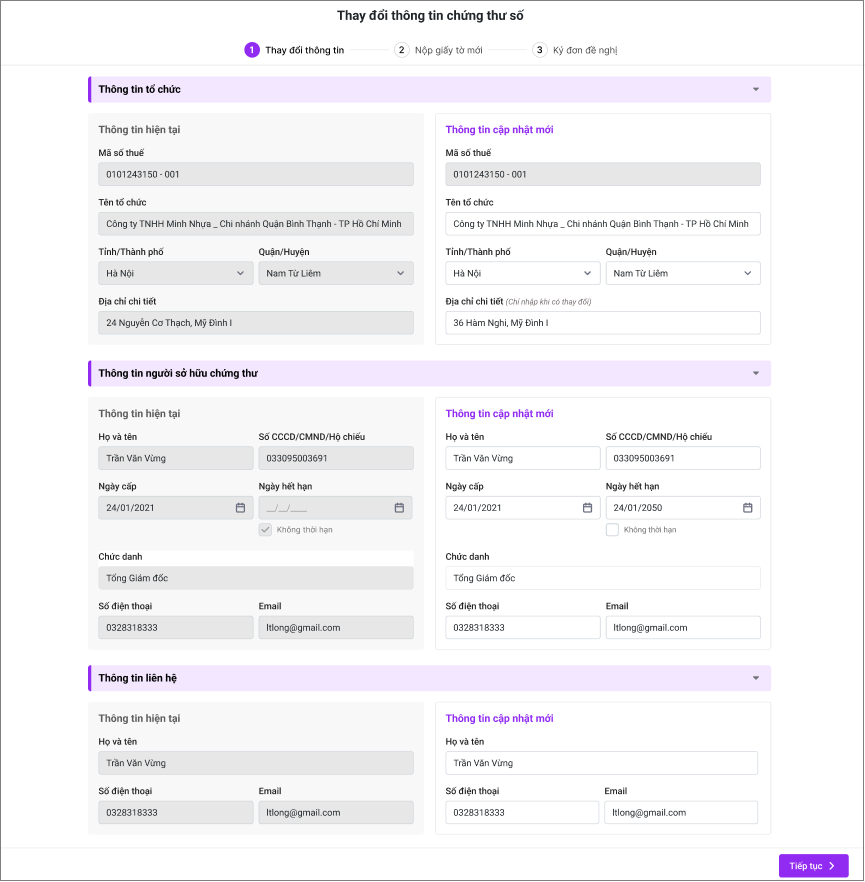Click step 3 circle Ký đơn đề nghị

[539, 50]
